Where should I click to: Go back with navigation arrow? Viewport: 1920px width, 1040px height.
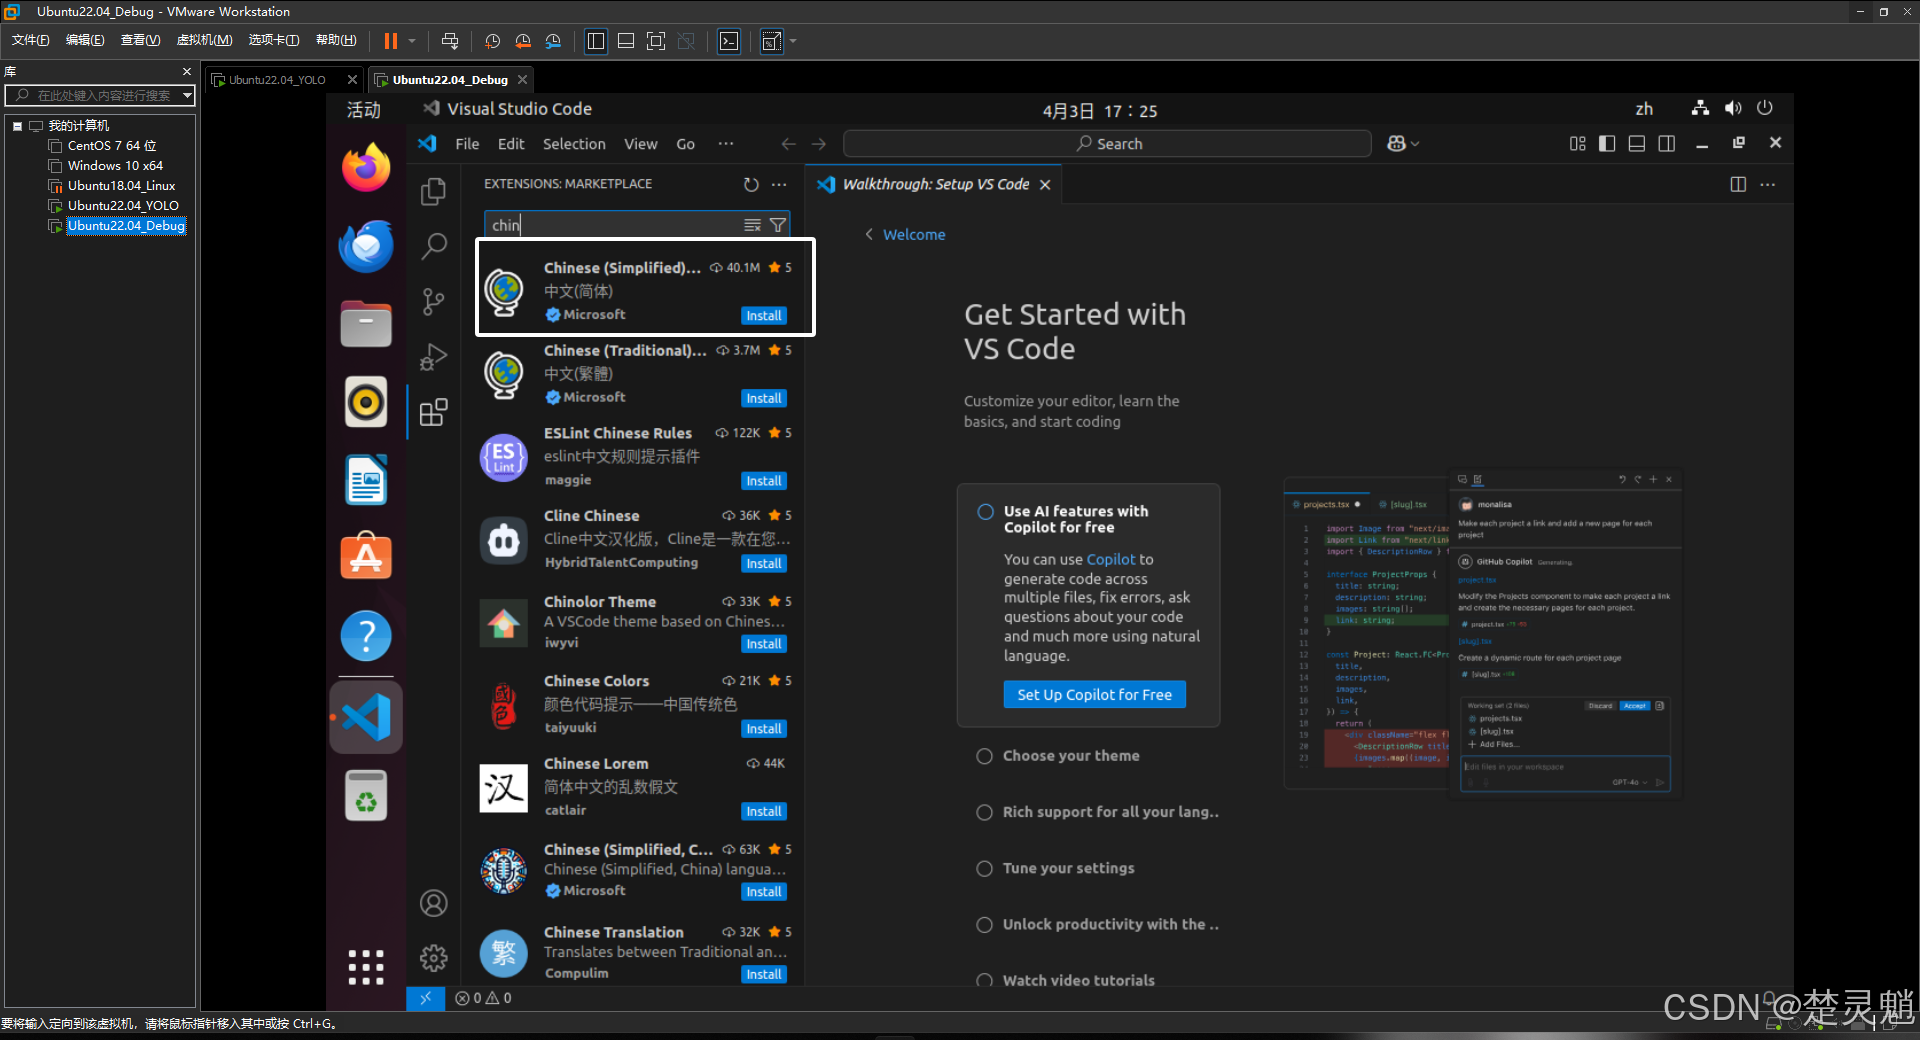[x=789, y=144]
